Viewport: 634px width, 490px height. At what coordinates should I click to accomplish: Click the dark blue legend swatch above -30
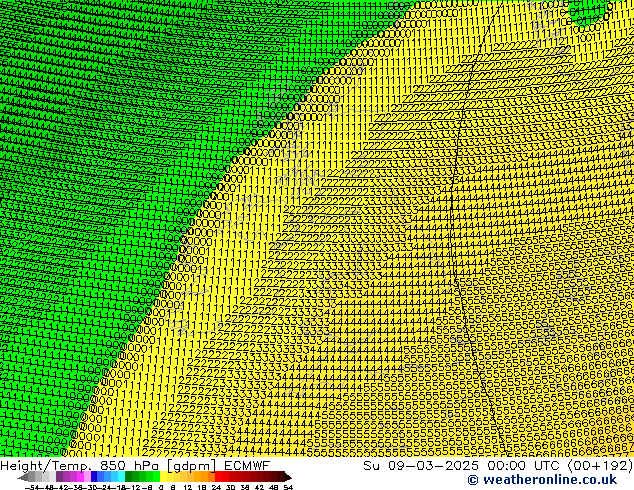(x=94, y=476)
